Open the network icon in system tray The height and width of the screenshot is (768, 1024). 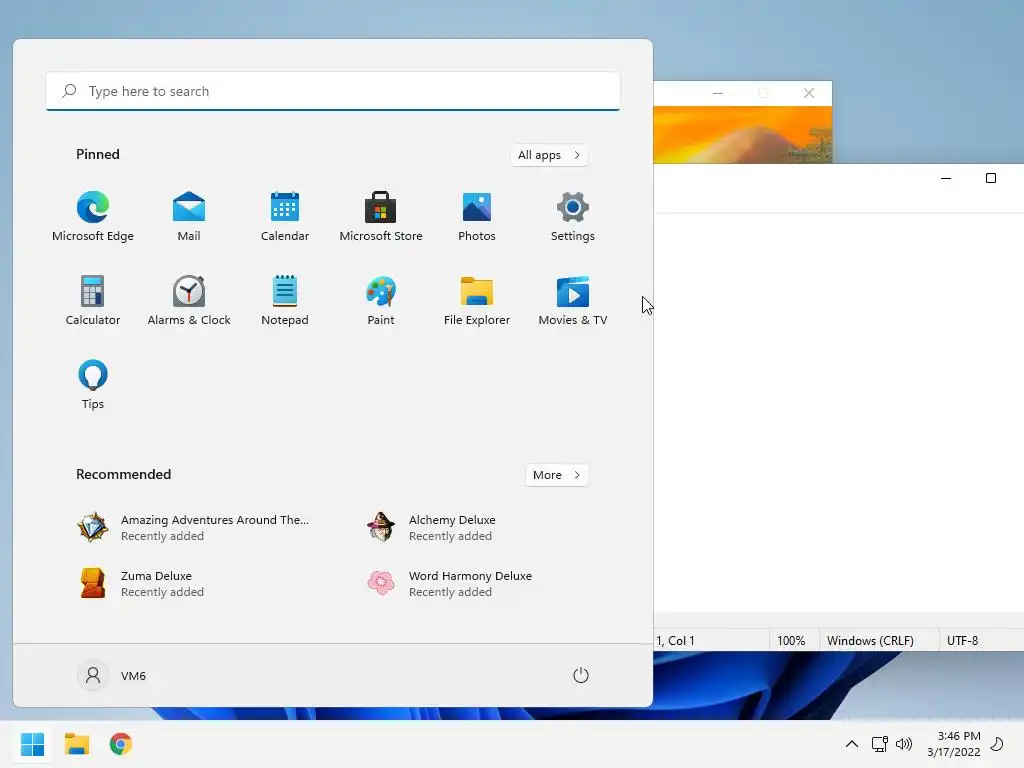coord(880,744)
